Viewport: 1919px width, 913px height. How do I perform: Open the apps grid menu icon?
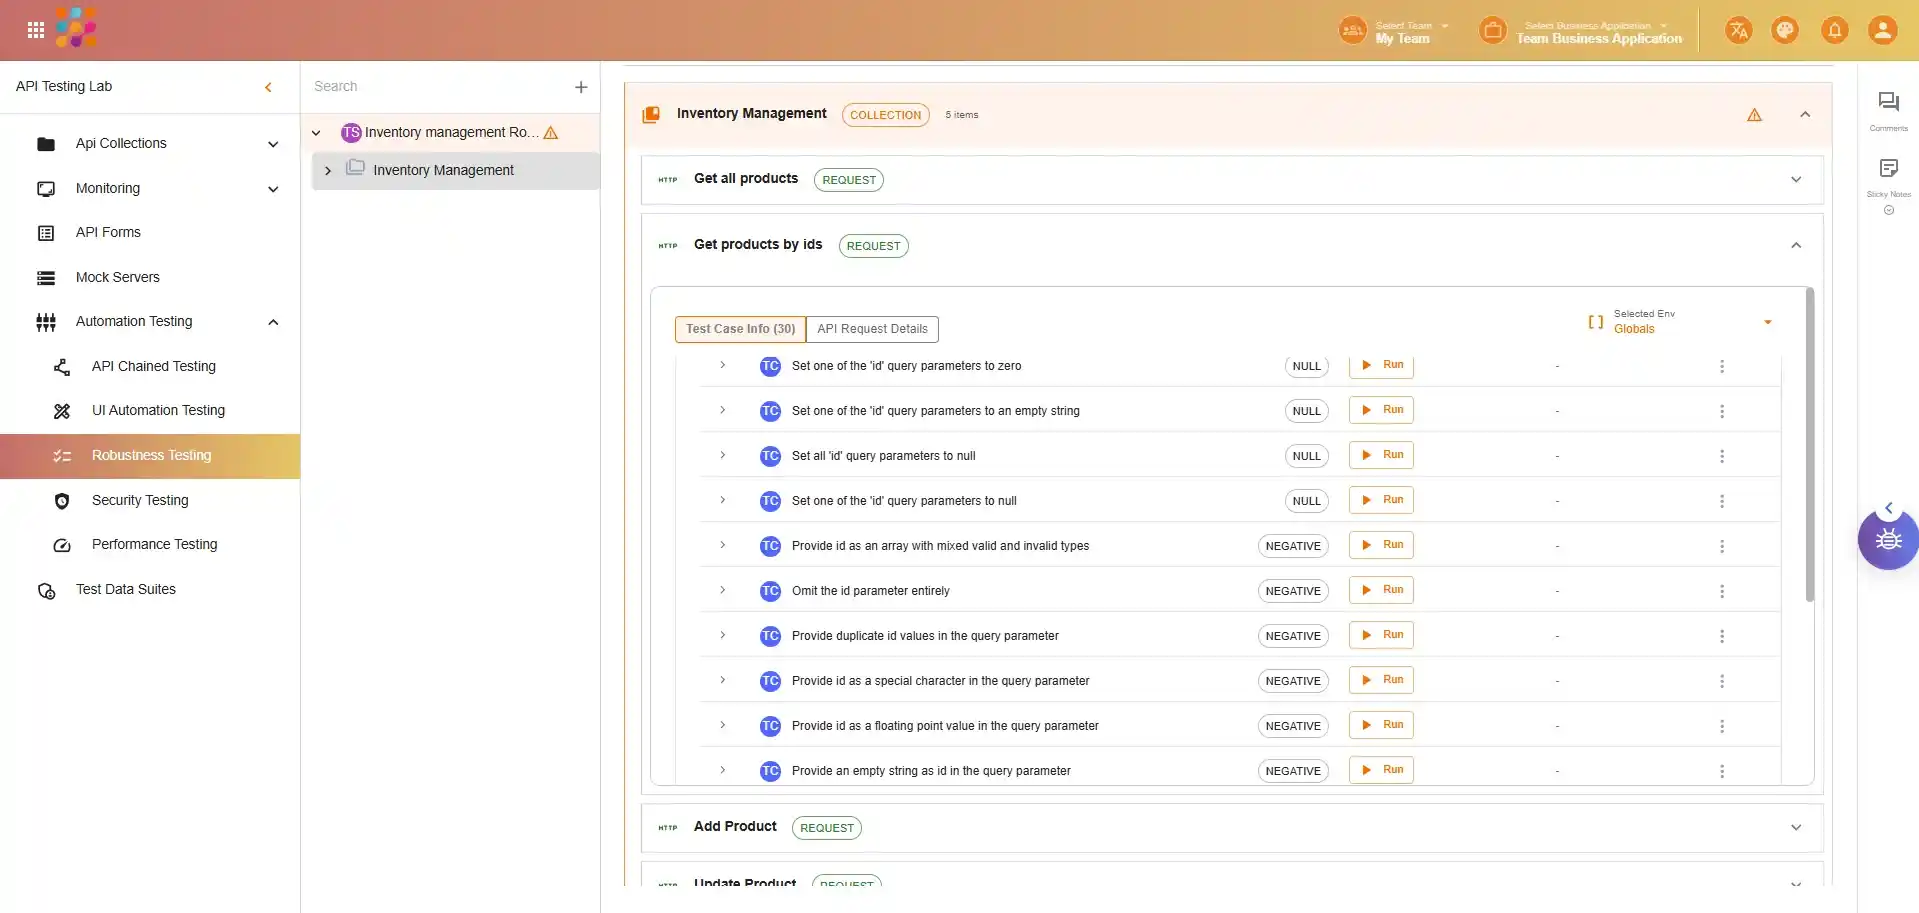[36, 30]
